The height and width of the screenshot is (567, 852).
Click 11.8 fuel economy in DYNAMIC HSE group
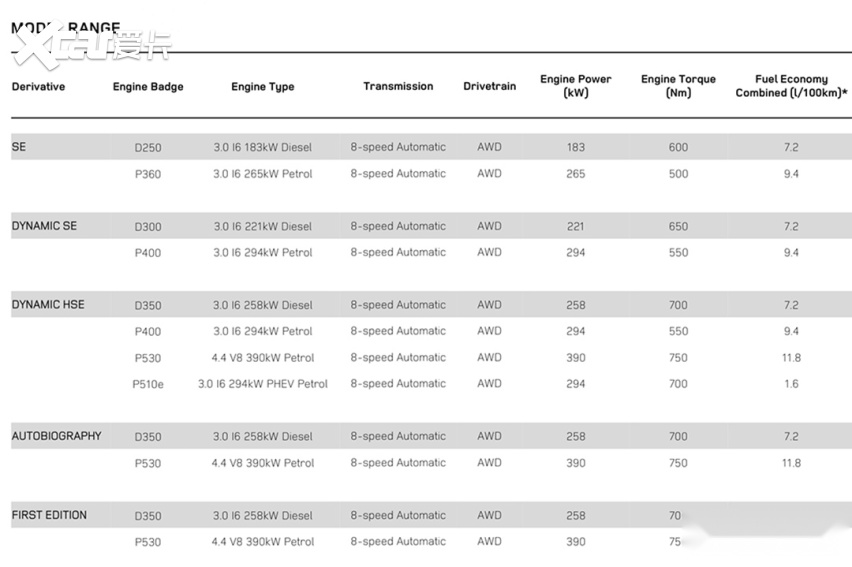tap(791, 358)
